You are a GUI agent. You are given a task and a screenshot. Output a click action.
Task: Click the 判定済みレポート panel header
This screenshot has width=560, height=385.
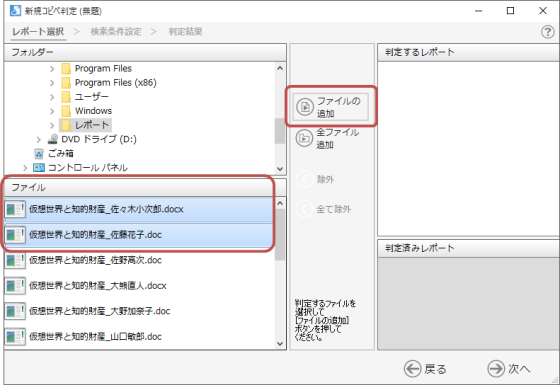(468, 248)
